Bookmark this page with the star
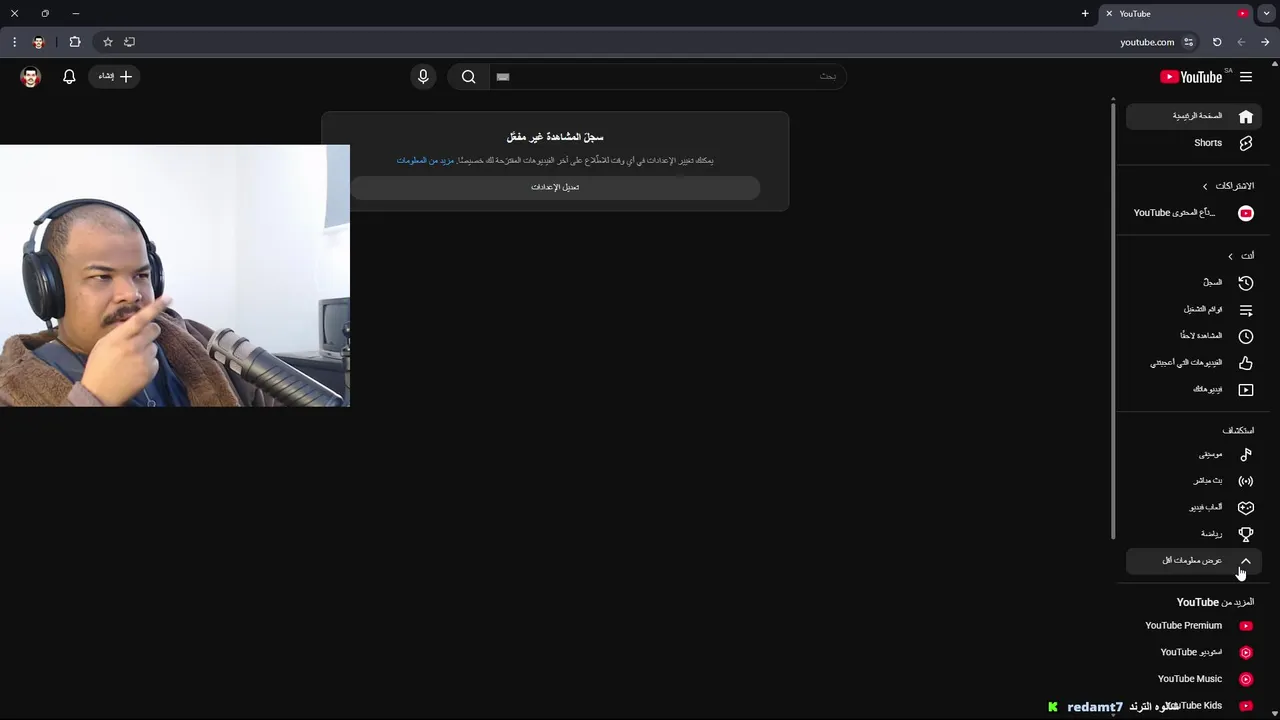Image resolution: width=1280 pixels, height=720 pixels. [108, 42]
